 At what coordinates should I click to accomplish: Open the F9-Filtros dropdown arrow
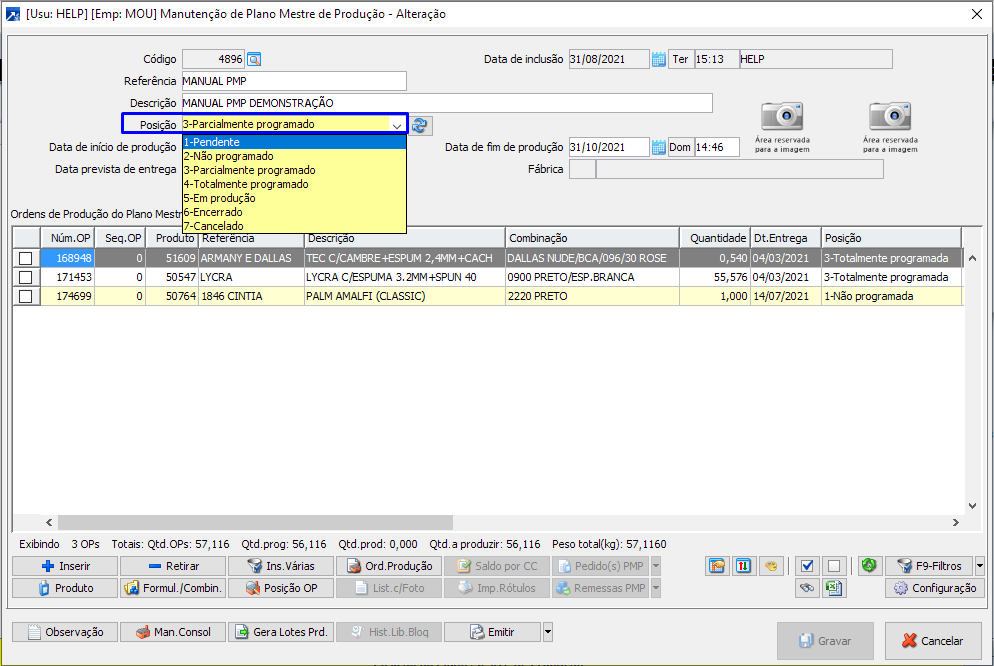(980, 566)
